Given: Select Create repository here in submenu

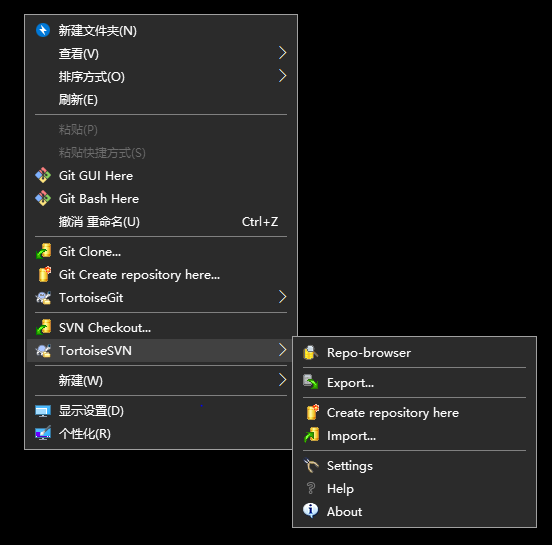Looking at the screenshot, I should click(414, 412).
